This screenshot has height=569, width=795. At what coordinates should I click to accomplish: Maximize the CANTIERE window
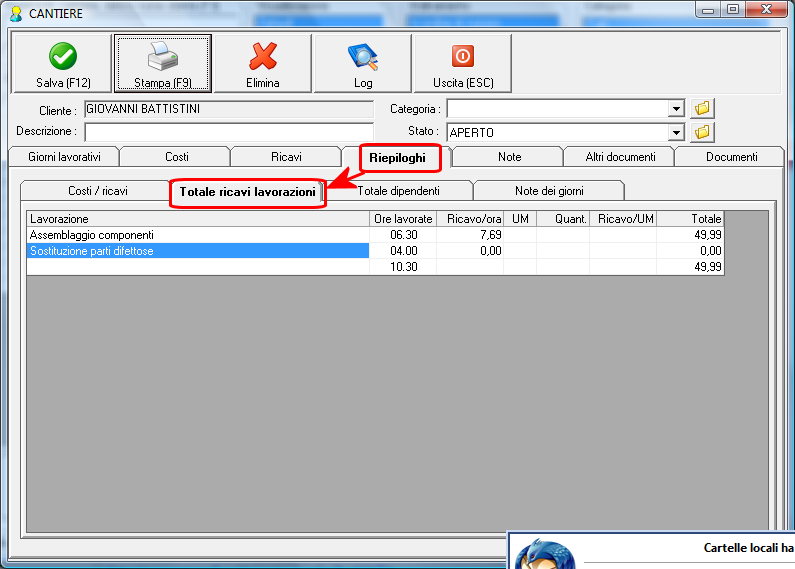[733, 10]
